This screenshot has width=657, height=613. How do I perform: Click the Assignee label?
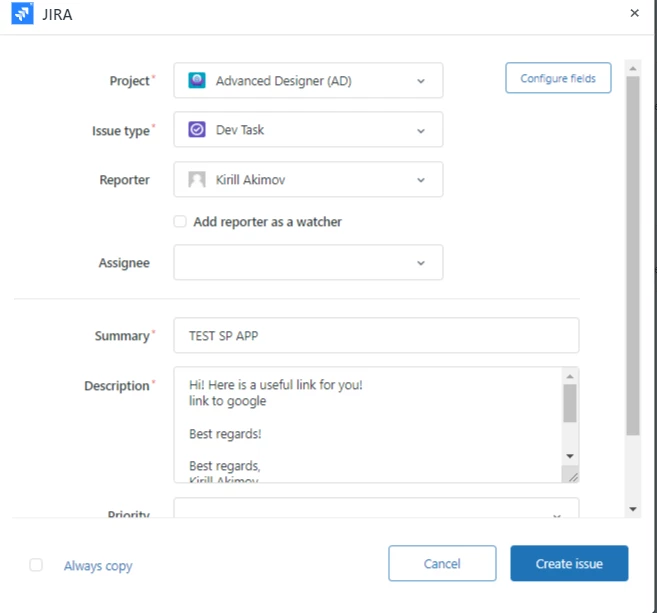(124, 263)
